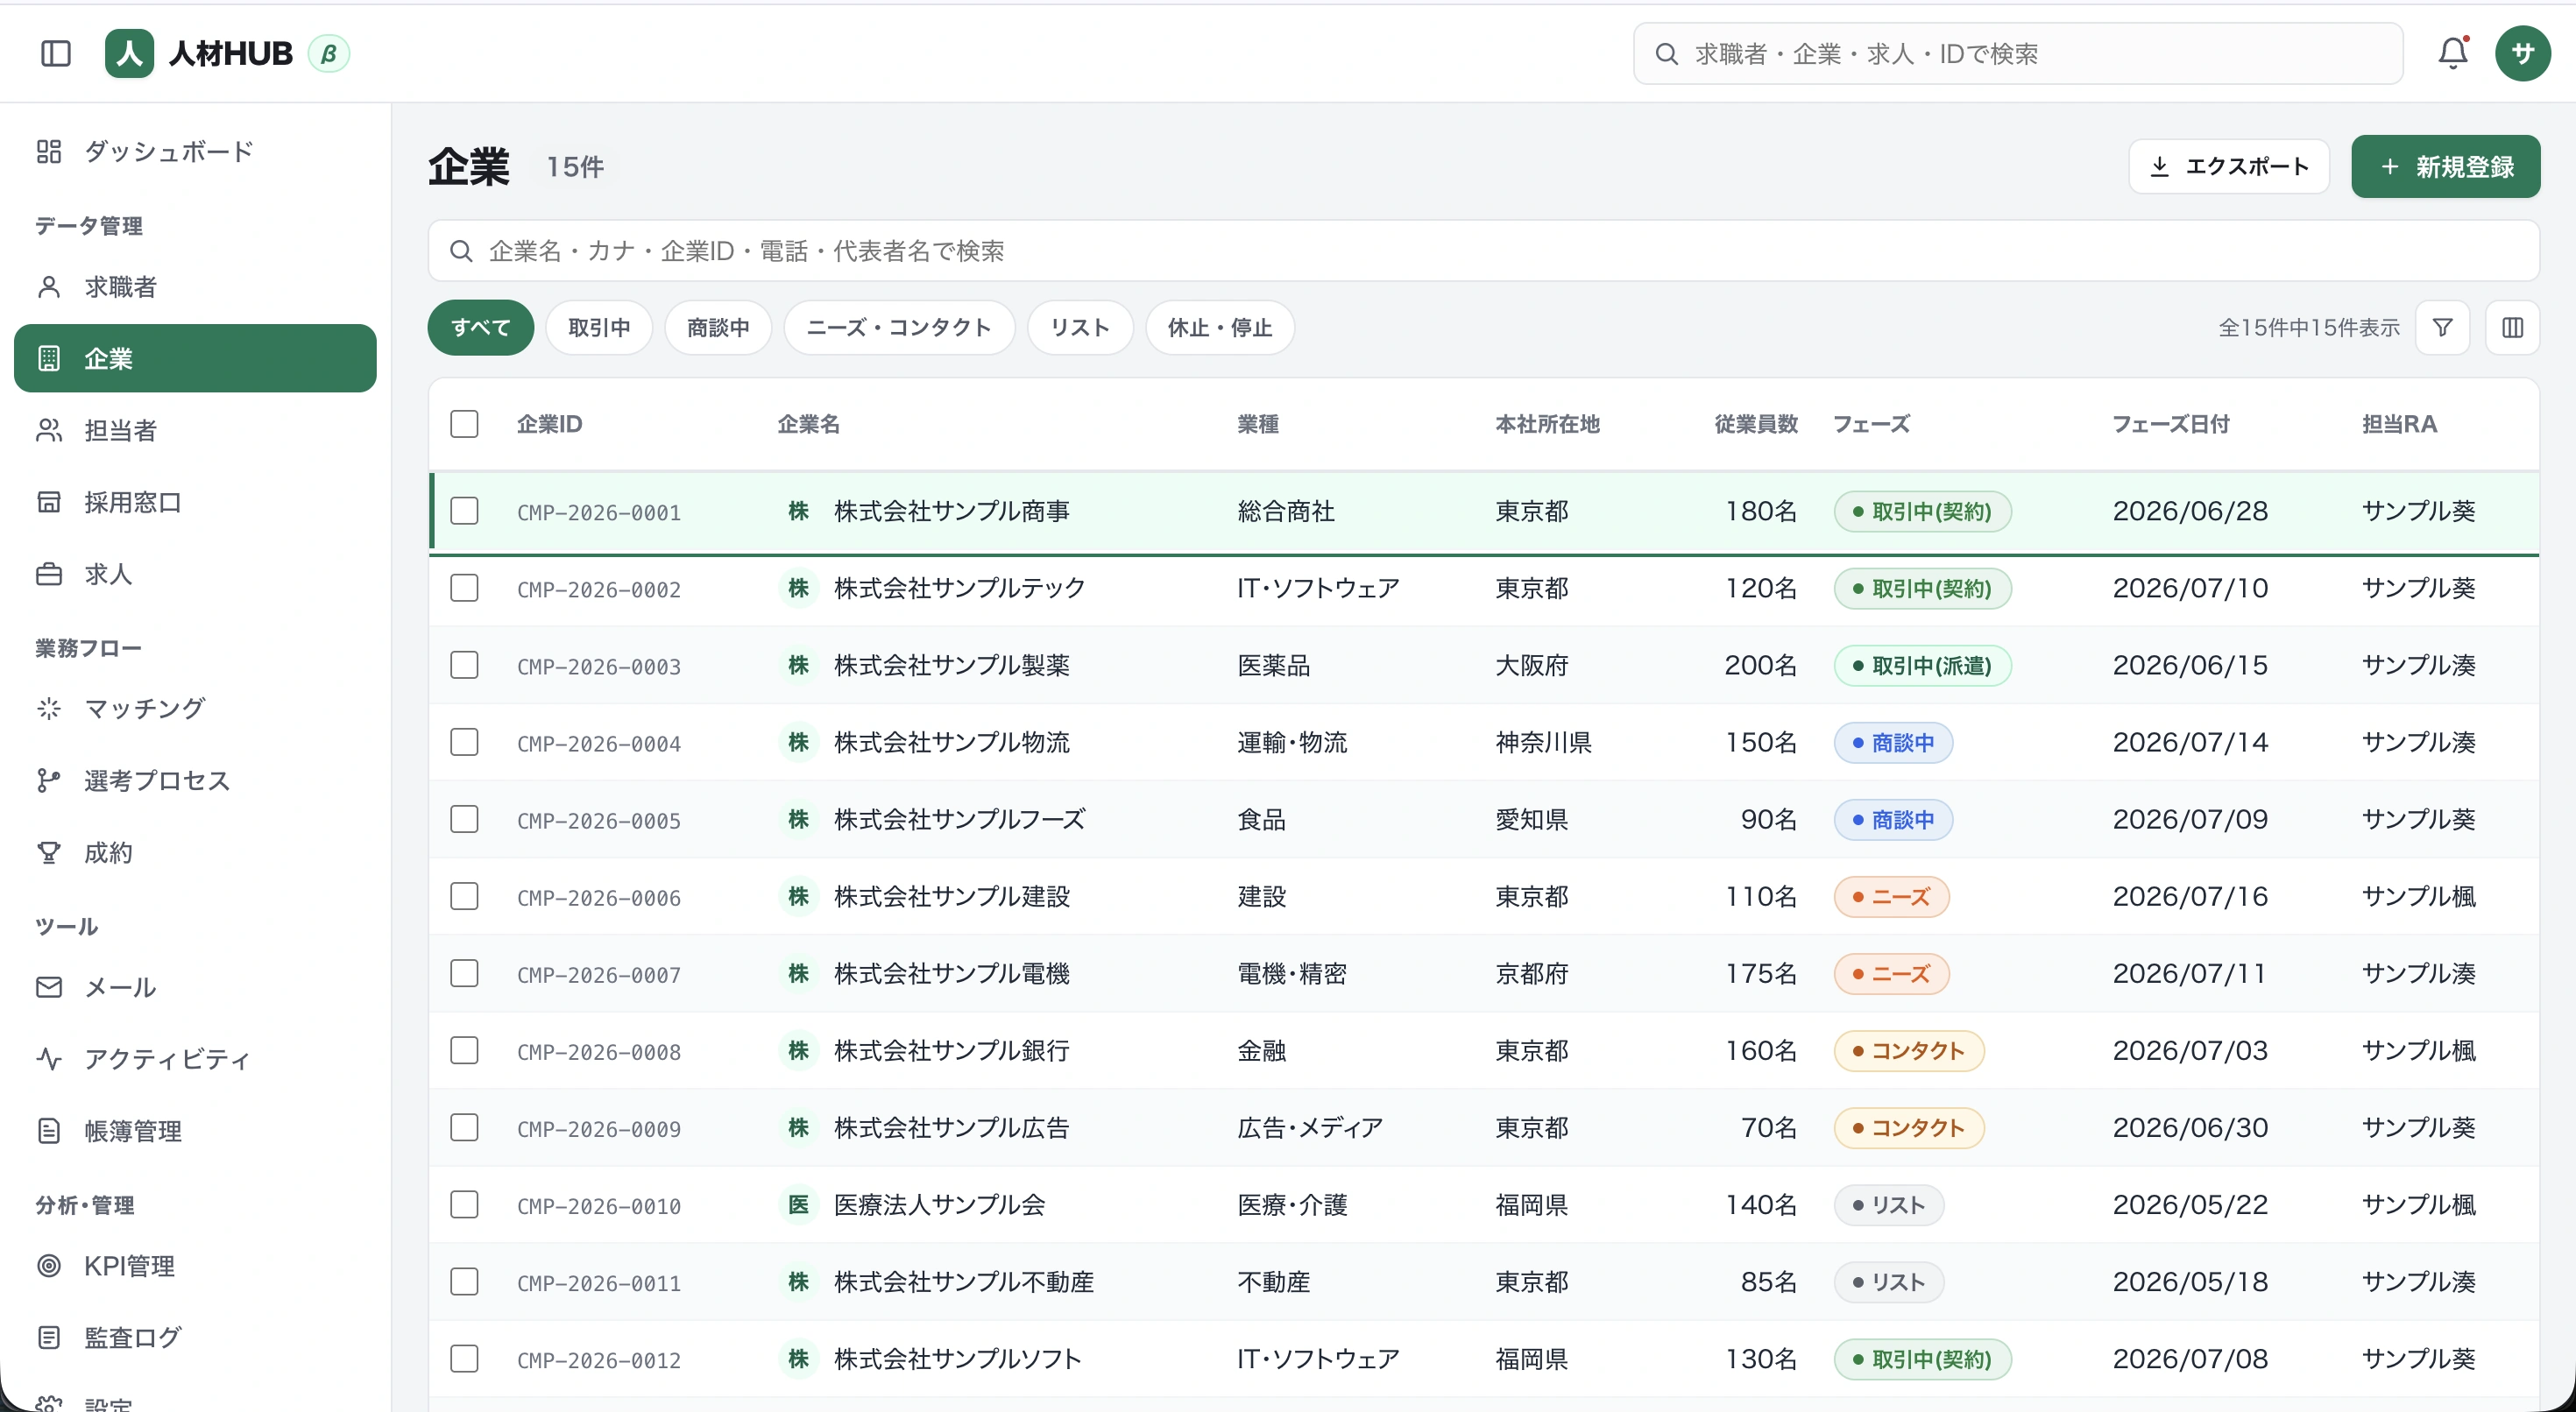The height and width of the screenshot is (1412, 2576).
Task: Open 監査ログ page
Action: 195,1338
